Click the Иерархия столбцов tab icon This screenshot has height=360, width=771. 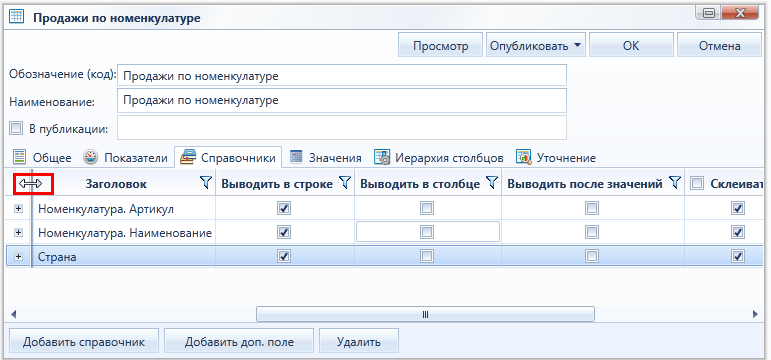pos(382,157)
